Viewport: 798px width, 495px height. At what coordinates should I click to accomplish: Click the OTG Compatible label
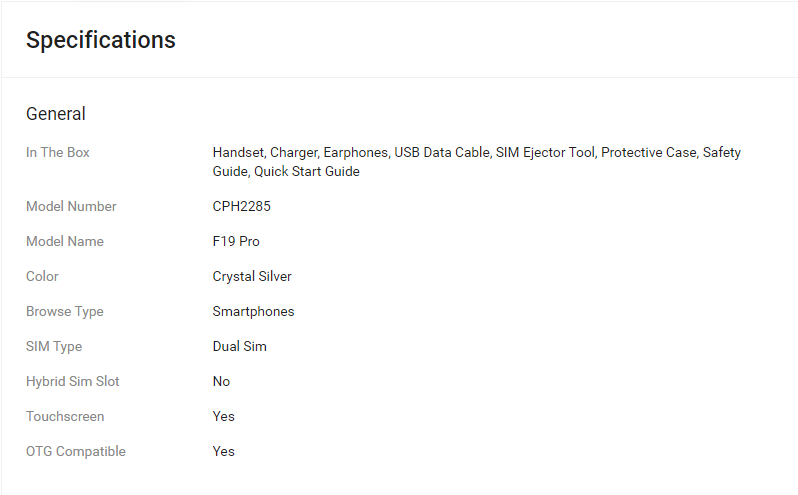pos(76,451)
